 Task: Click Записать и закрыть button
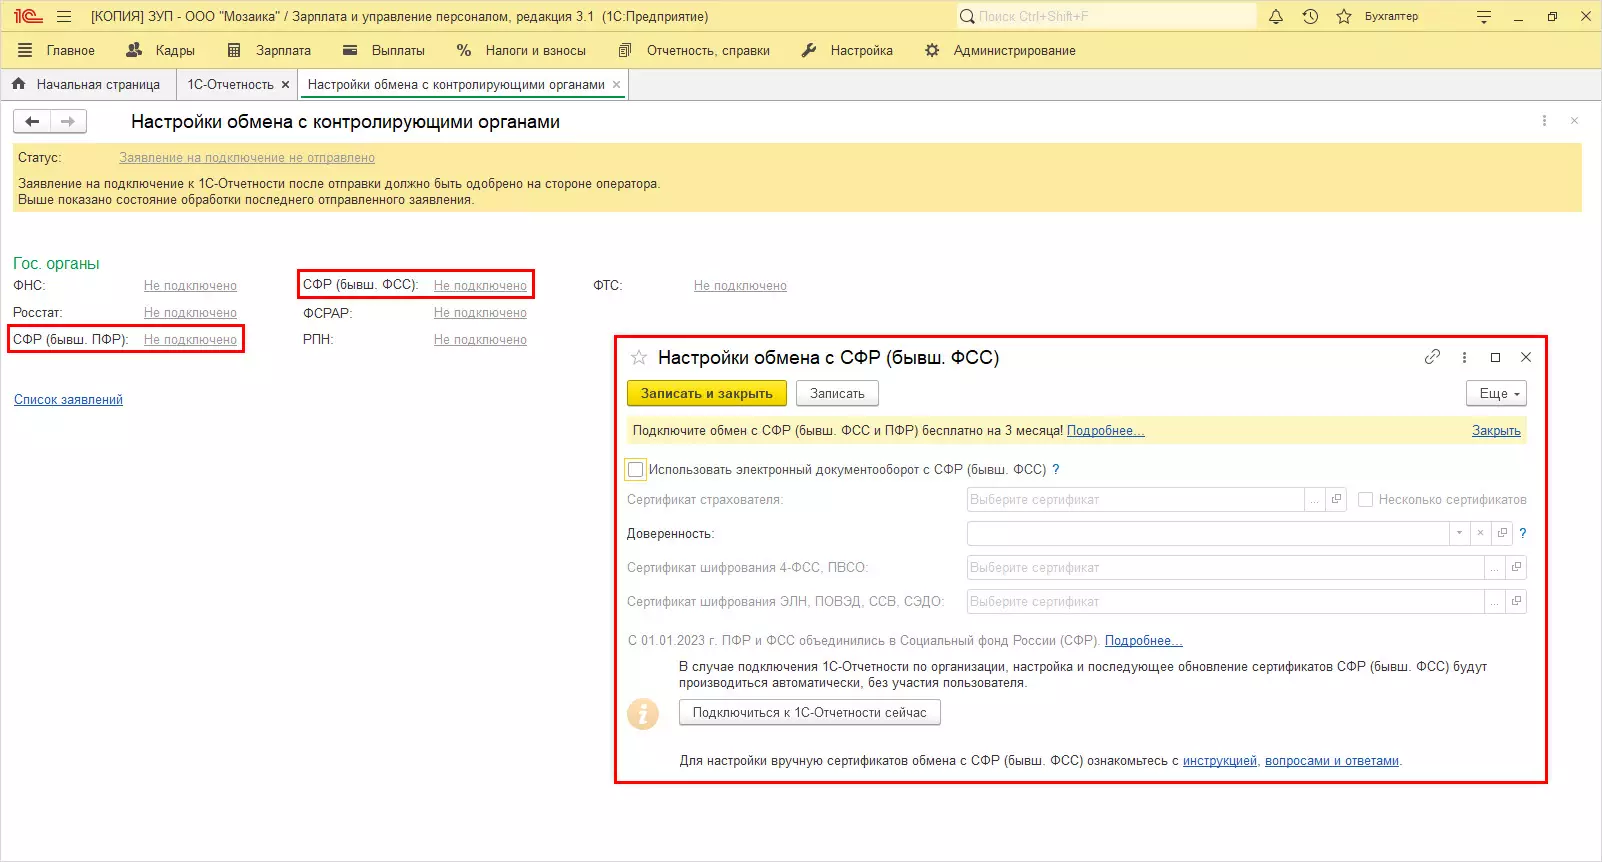click(707, 393)
